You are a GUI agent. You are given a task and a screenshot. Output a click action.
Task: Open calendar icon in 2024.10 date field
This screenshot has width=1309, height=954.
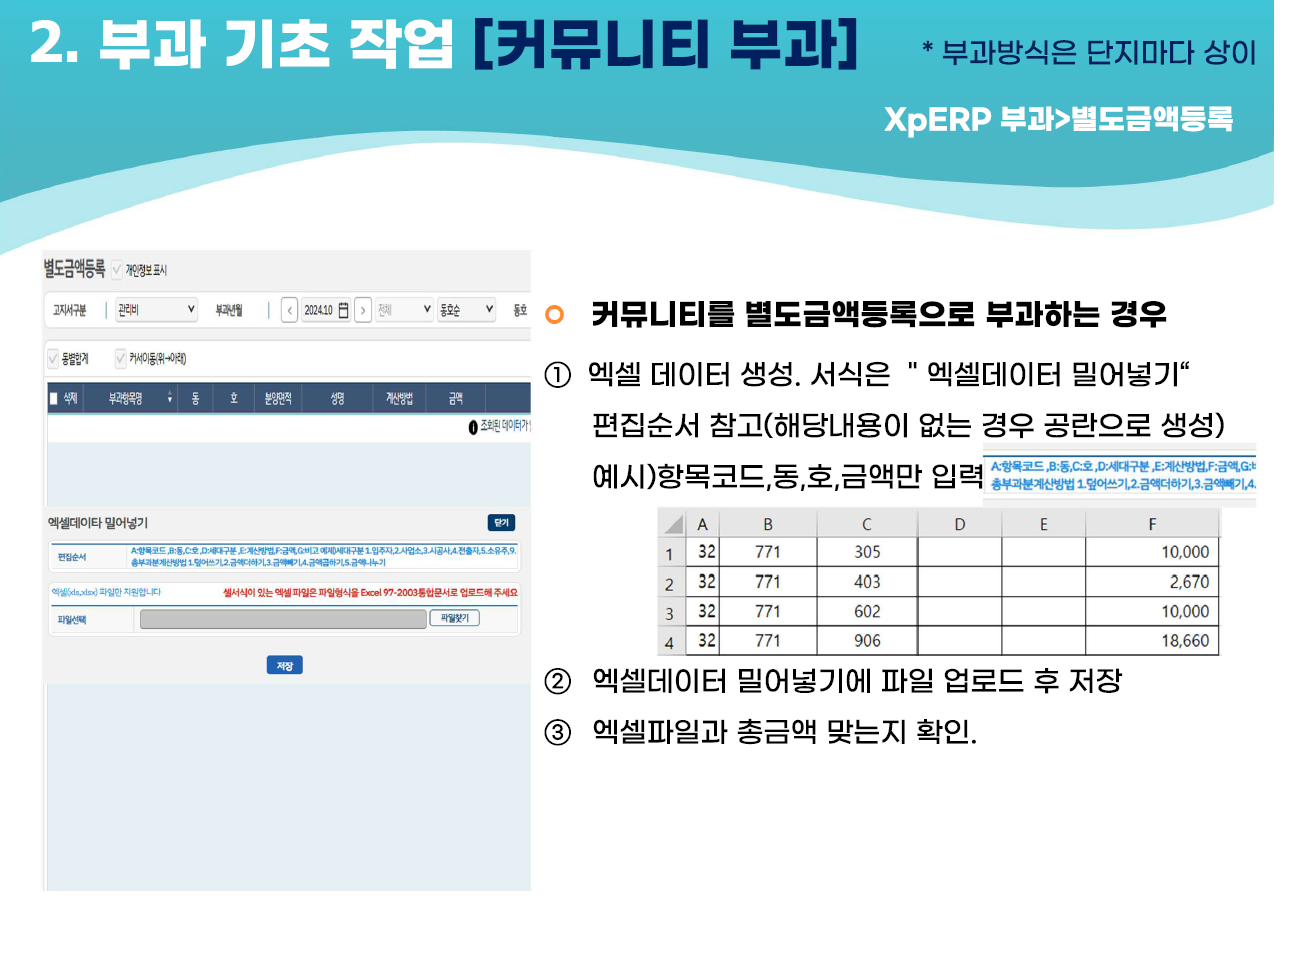pyautogui.click(x=343, y=310)
